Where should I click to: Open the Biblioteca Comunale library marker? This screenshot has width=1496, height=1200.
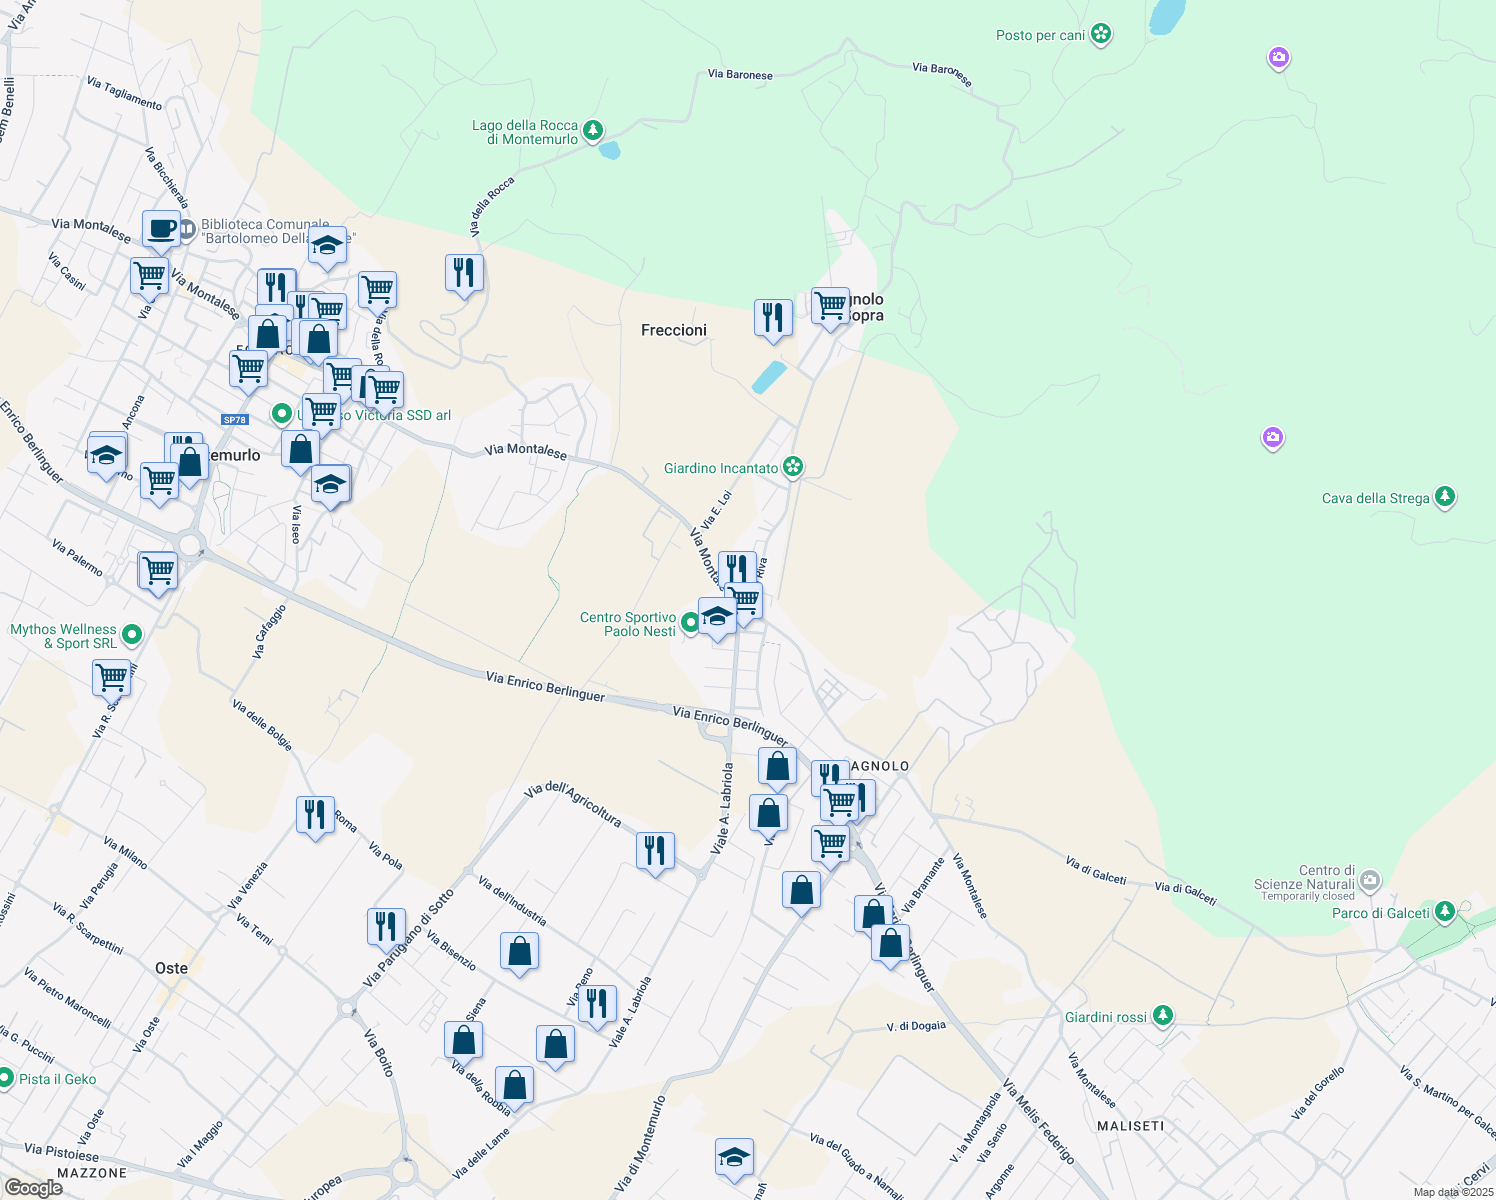(186, 231)
